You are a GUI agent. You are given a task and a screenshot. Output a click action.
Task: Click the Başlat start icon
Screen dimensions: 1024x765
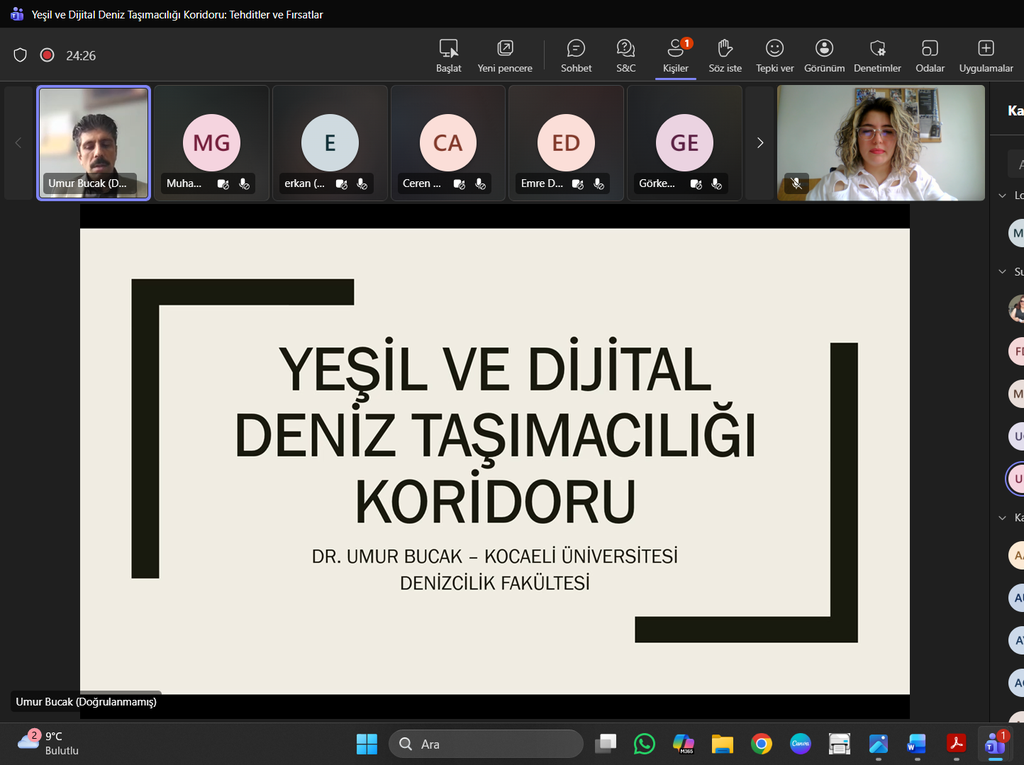(x=449, y=55)
